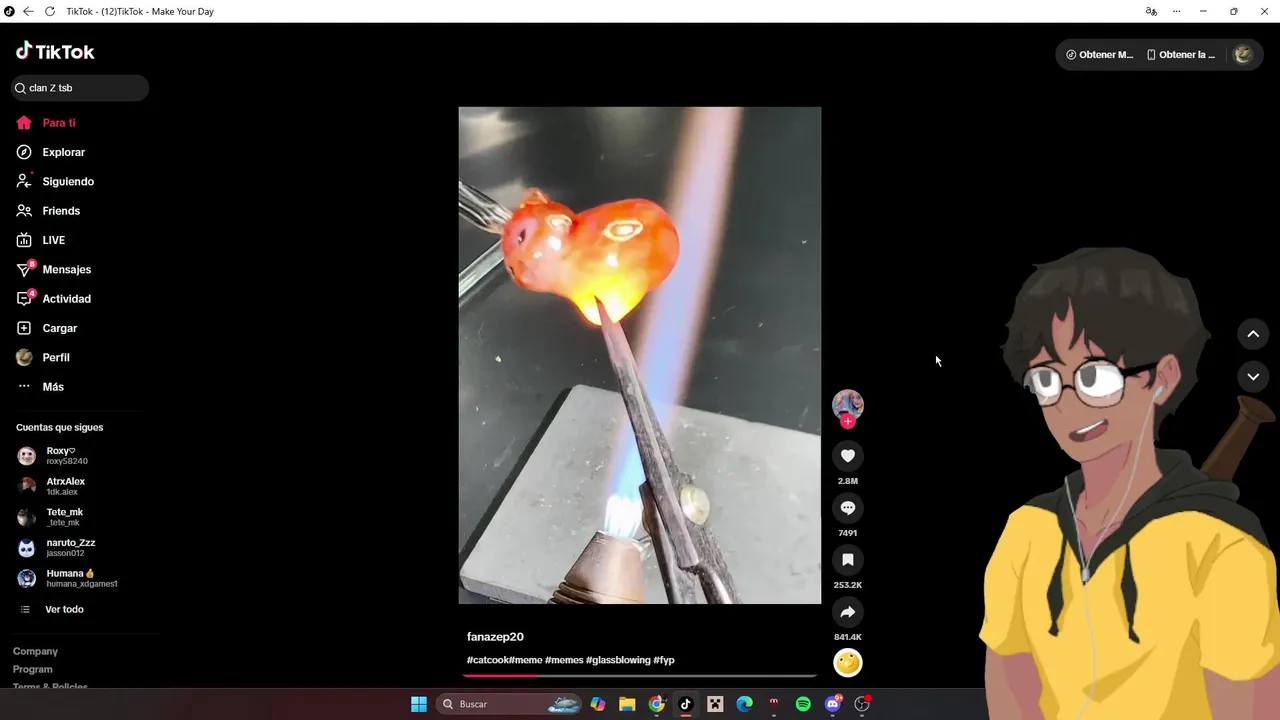
Task: Open Spotify from the taskbar
Action: click(x=803, y=704)
